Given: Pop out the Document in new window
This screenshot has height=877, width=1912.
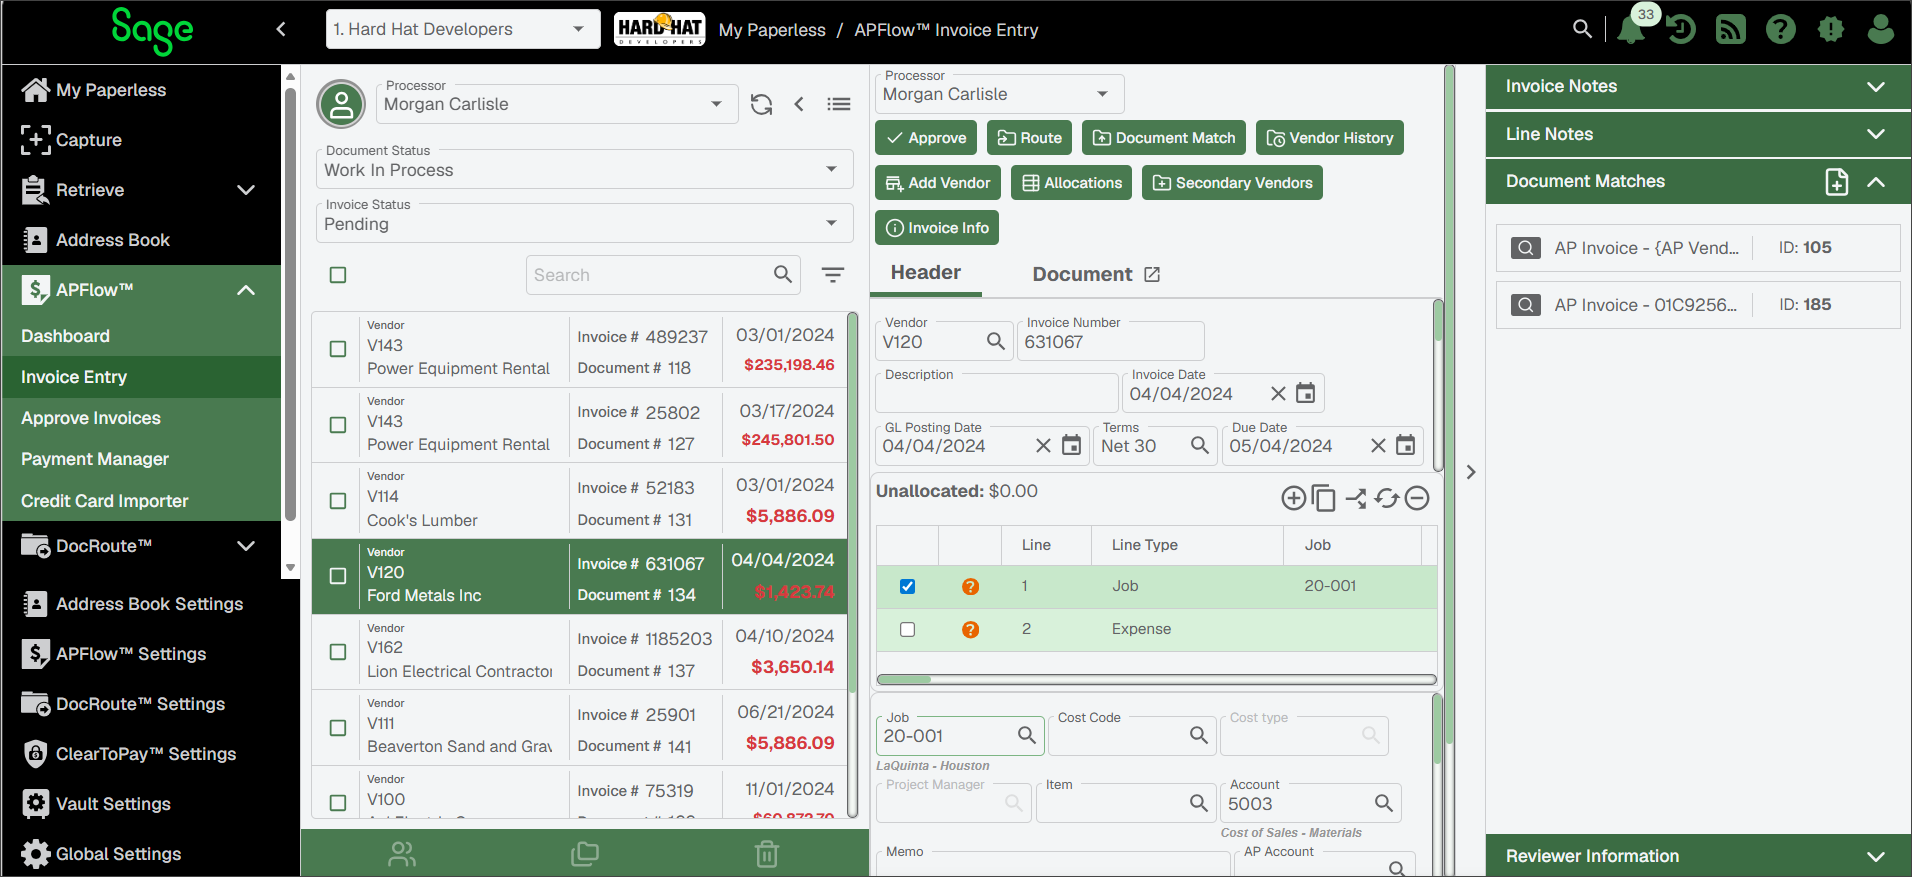Looking at the screenshot, I should (x=1152, y=274).
